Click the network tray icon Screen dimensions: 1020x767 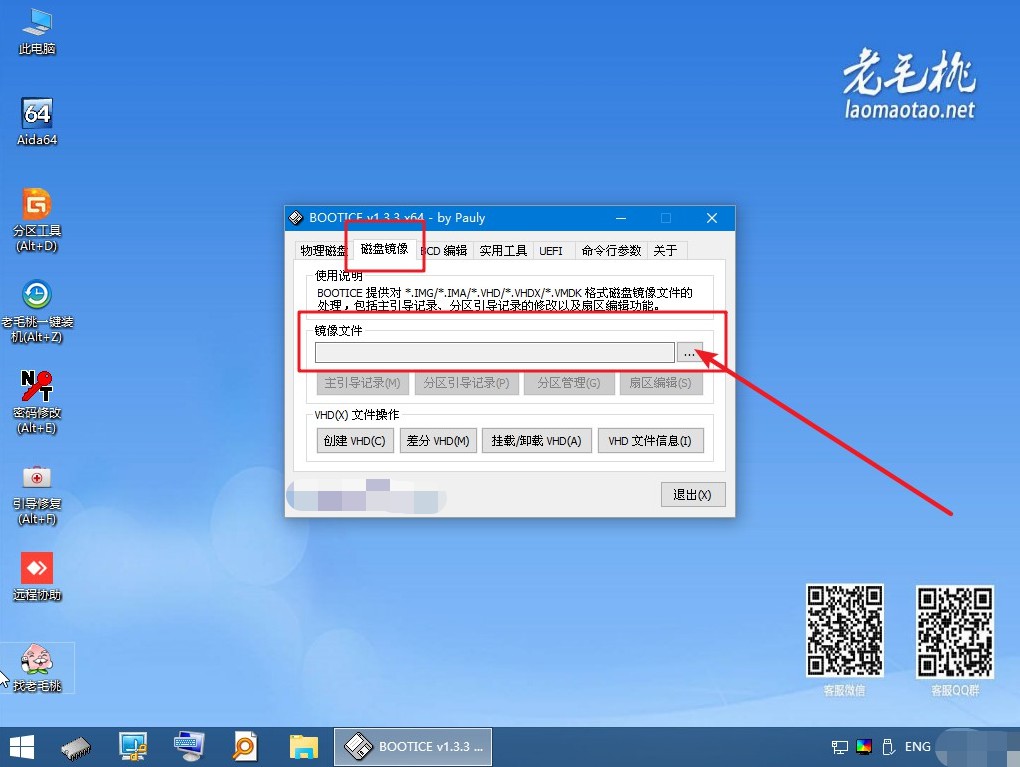click(839, 747)
